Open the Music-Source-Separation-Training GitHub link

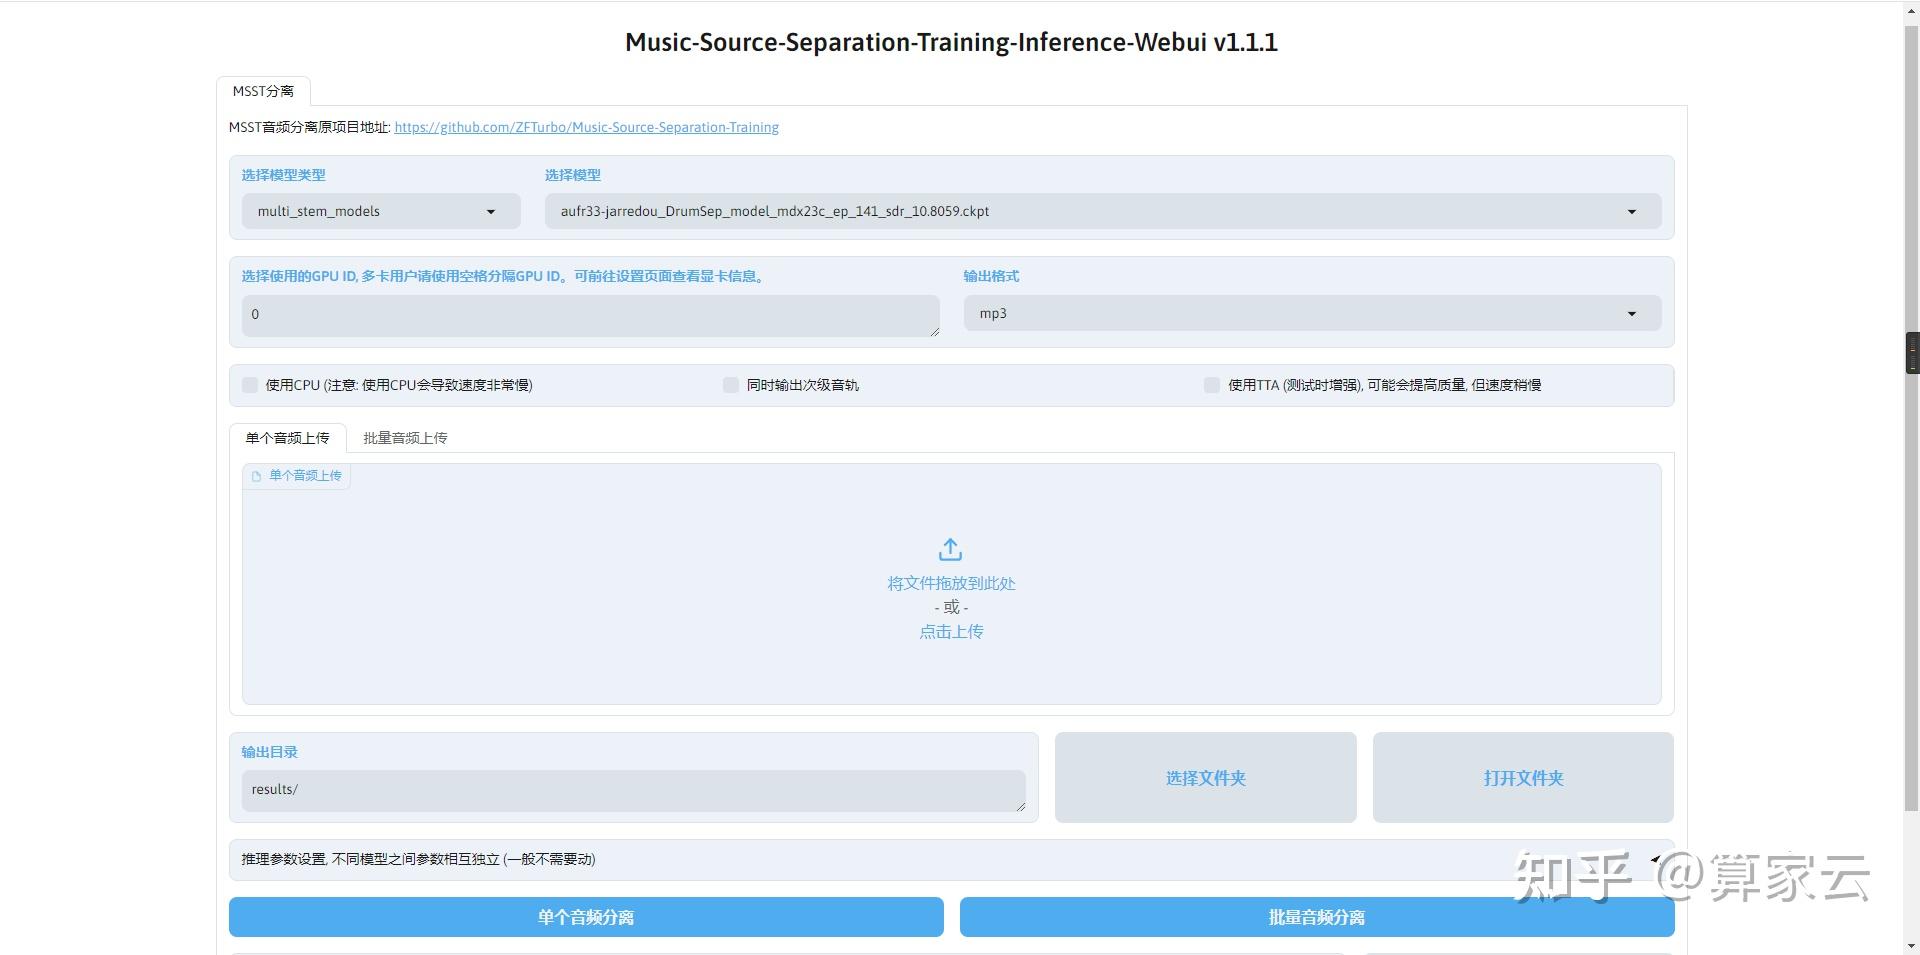pos(586,127)
